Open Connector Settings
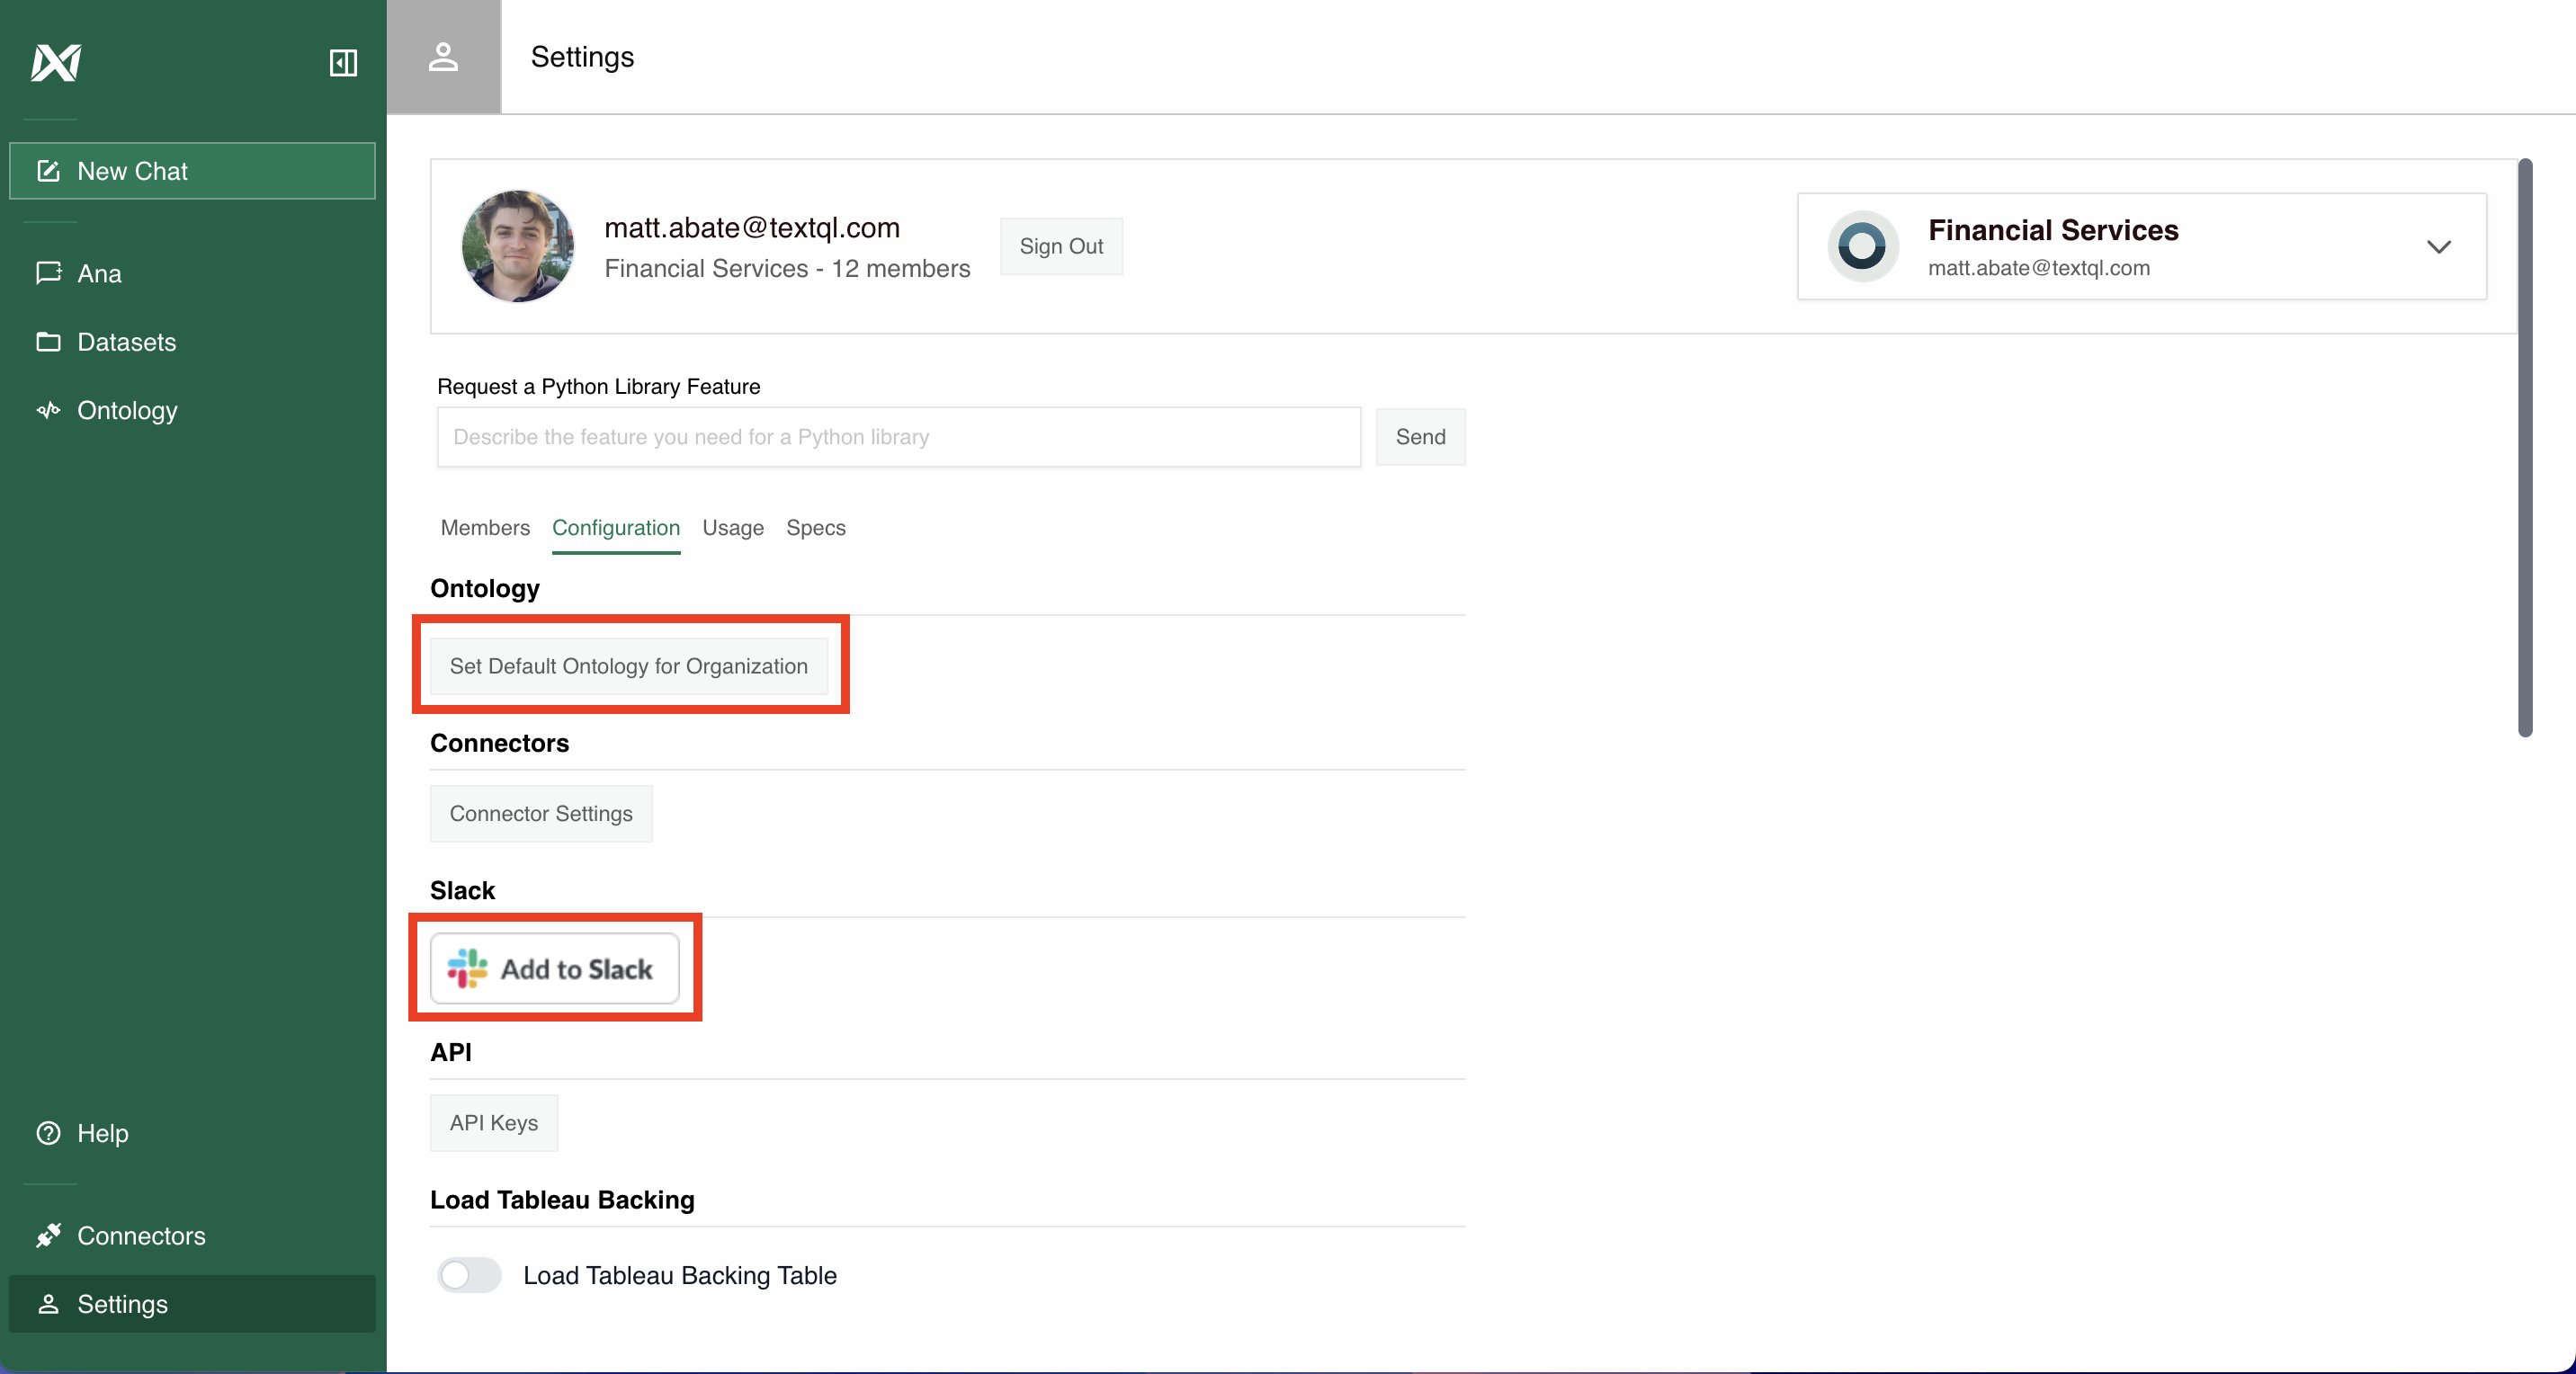Viewport: 2576px width, 1374px height. (x=540, y=813)
